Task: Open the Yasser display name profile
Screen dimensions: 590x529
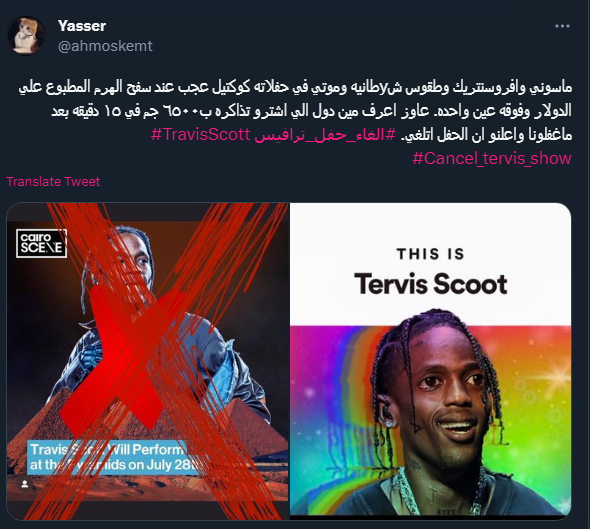Action: click(82, 26)
